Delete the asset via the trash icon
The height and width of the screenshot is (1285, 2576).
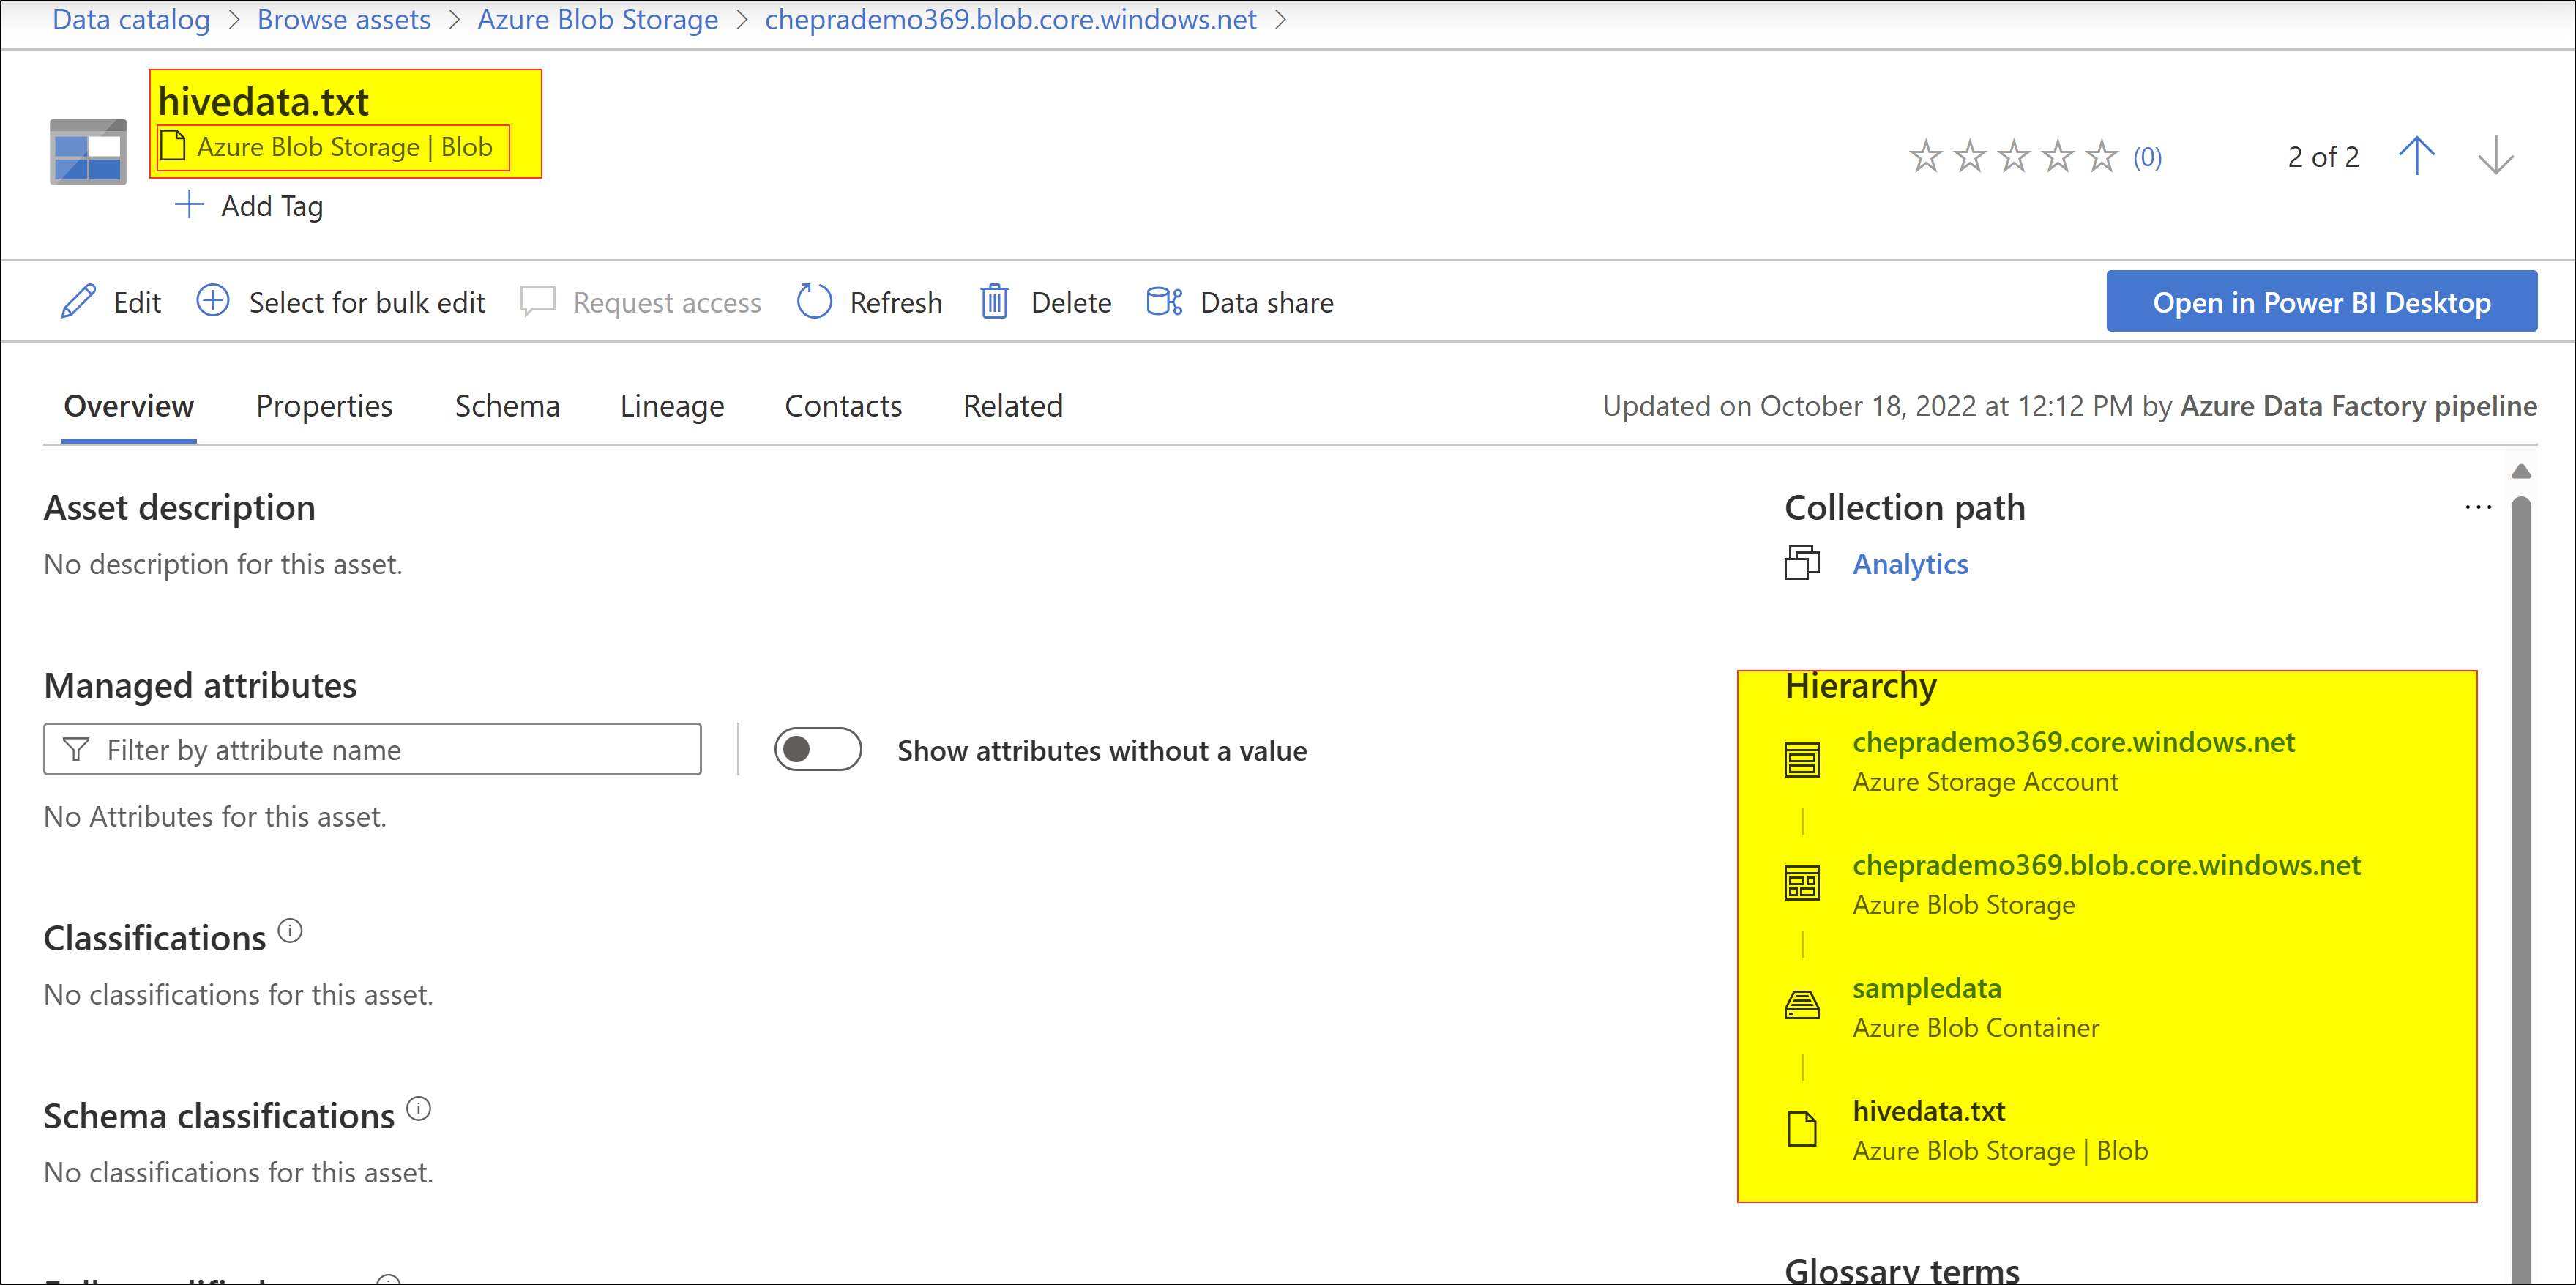pos(994,301)
